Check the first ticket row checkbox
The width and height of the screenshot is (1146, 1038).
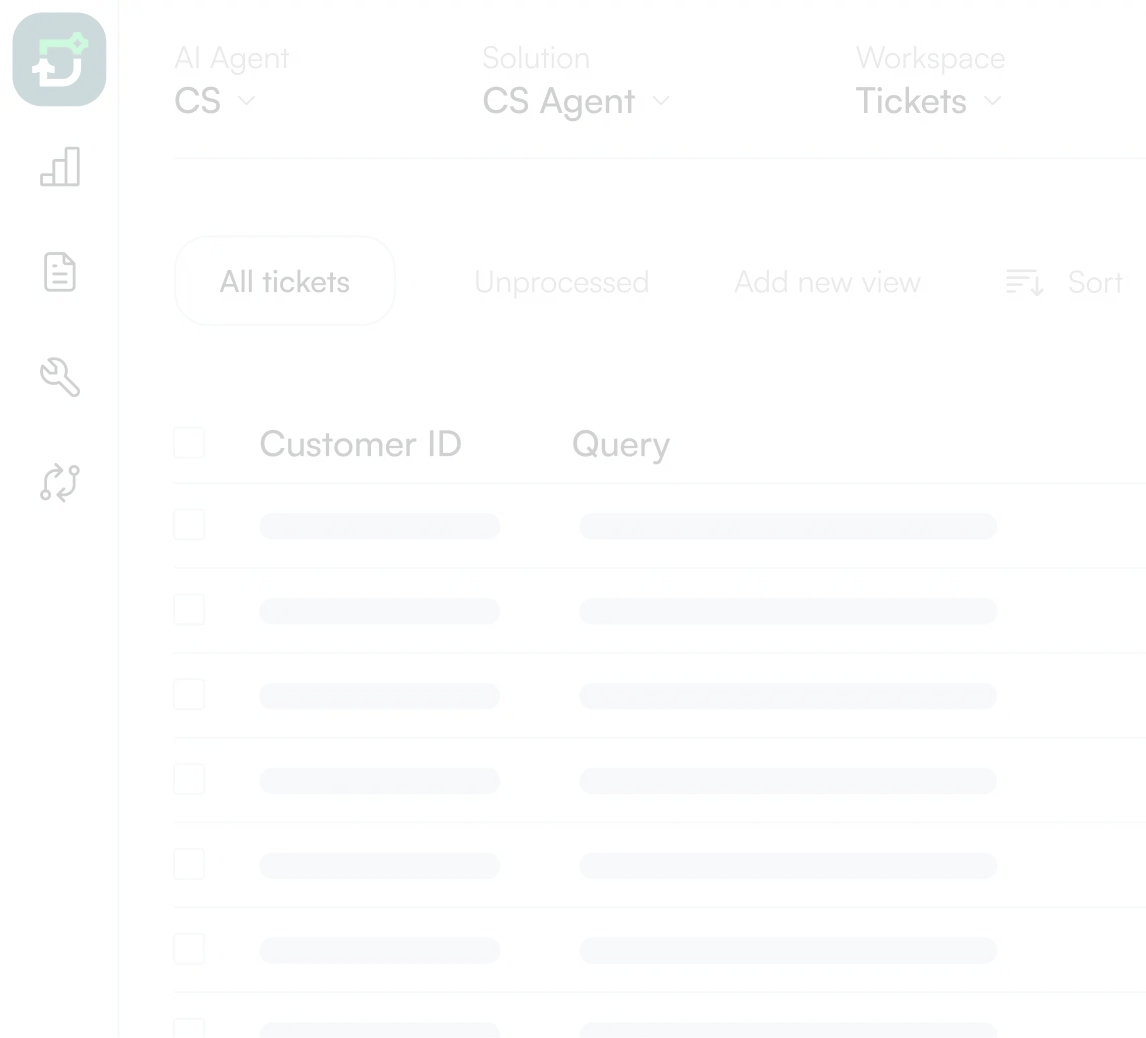(189, 525)
